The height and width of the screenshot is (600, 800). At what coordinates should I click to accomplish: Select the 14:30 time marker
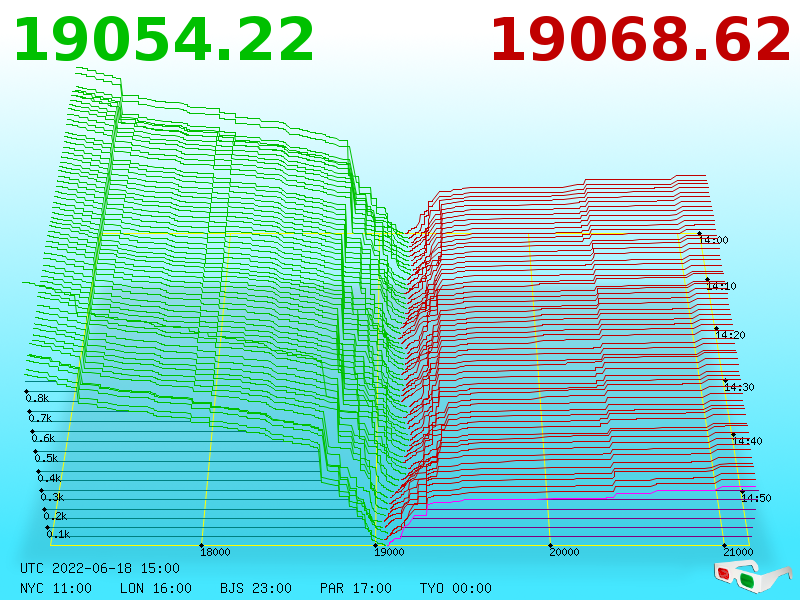coord(739,387)
